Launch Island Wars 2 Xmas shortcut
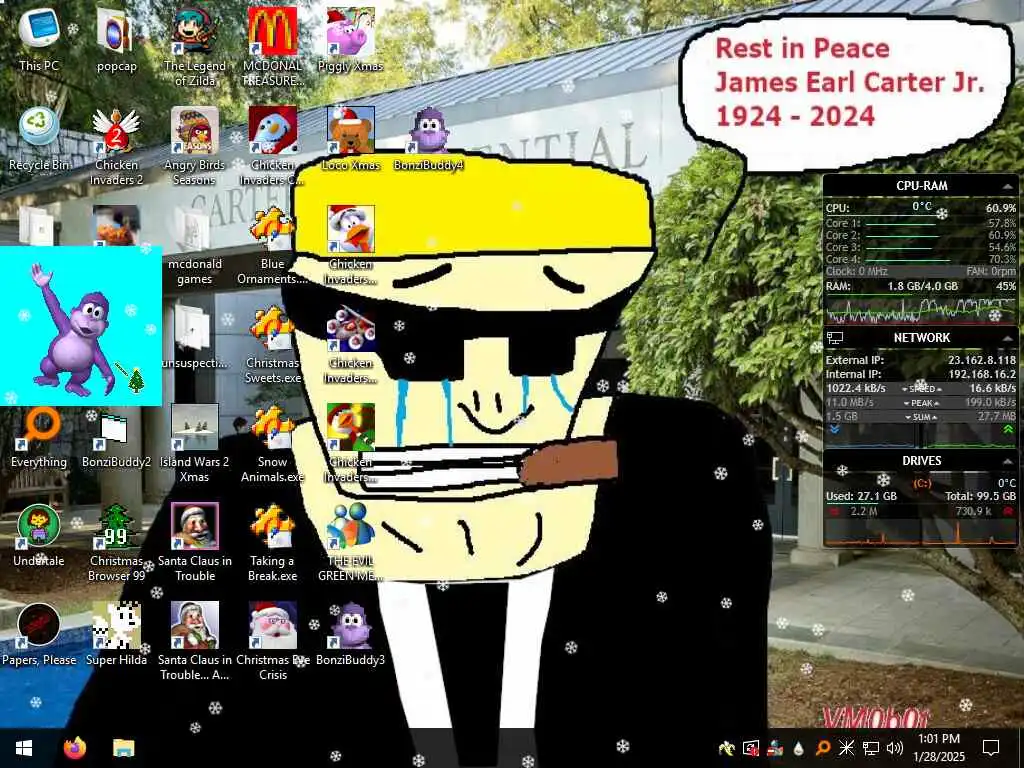The width and height of the screenshot is (1024, 768). click(x=195, y=444)
